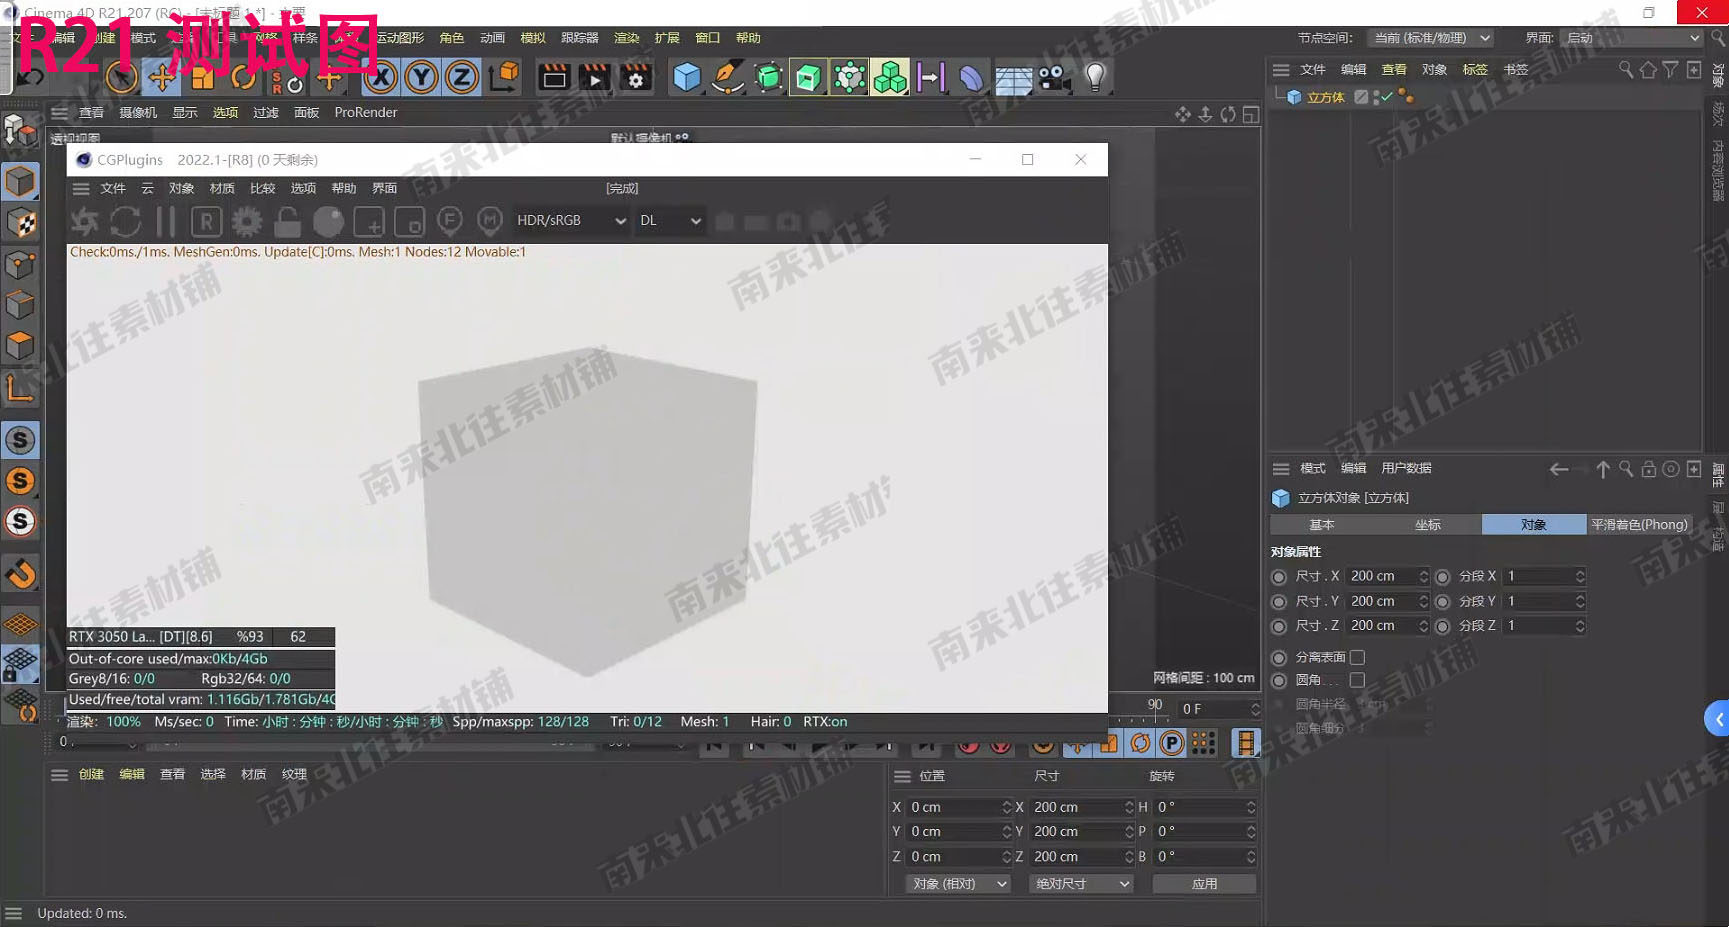Viewport: 1729px width, 927px height.
Task: Open DL kernel dropdown
Action: pos(670,220)
